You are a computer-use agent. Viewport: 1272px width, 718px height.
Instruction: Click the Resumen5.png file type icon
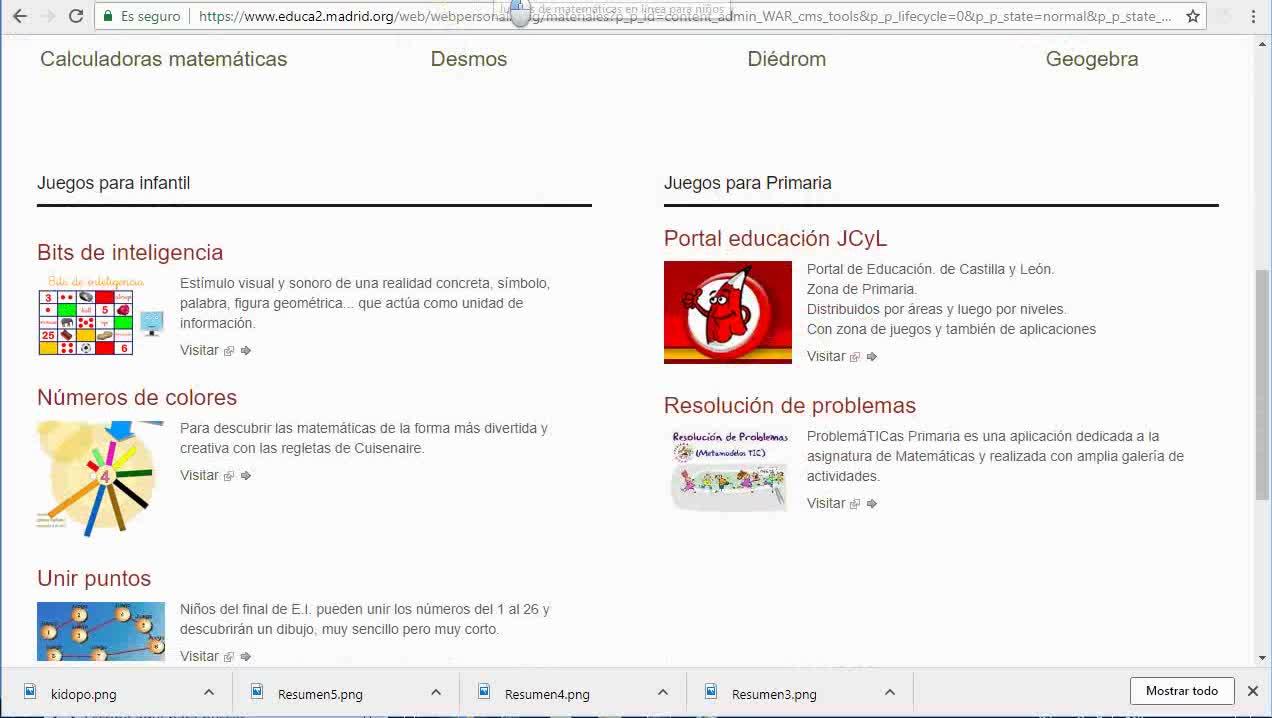(257, 691)
